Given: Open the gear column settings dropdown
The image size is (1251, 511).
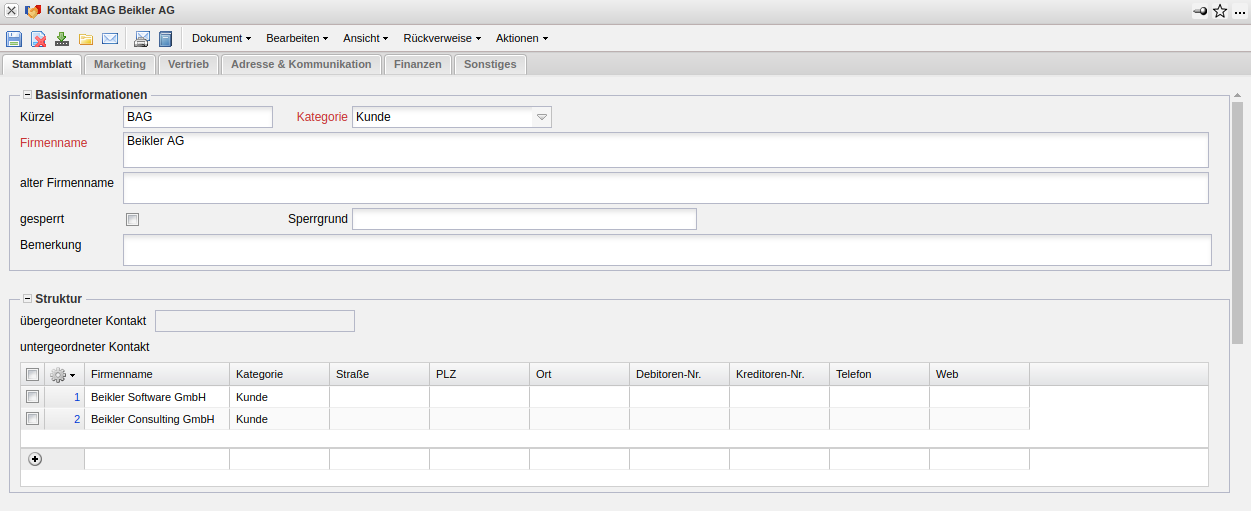Looking at the screenshot, I should coord(63,374).
